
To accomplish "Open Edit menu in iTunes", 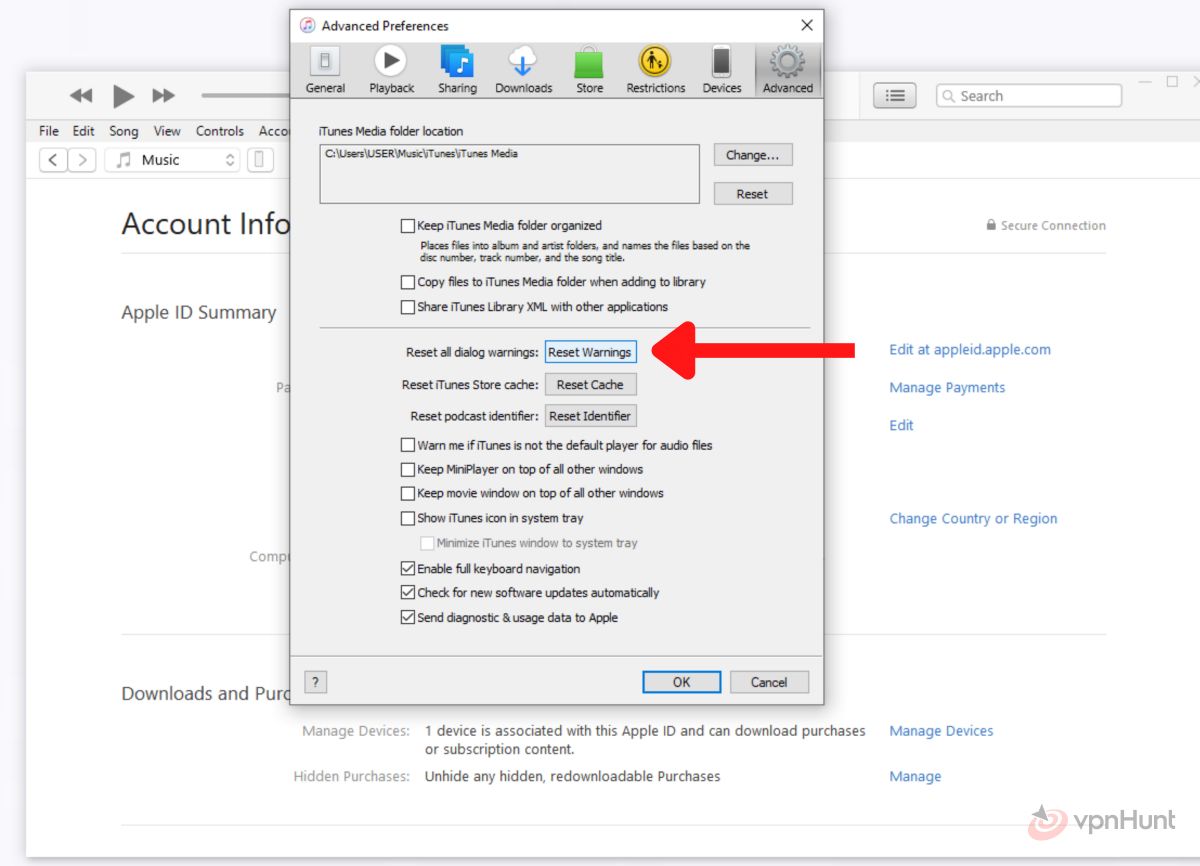I will coord(84,131).
